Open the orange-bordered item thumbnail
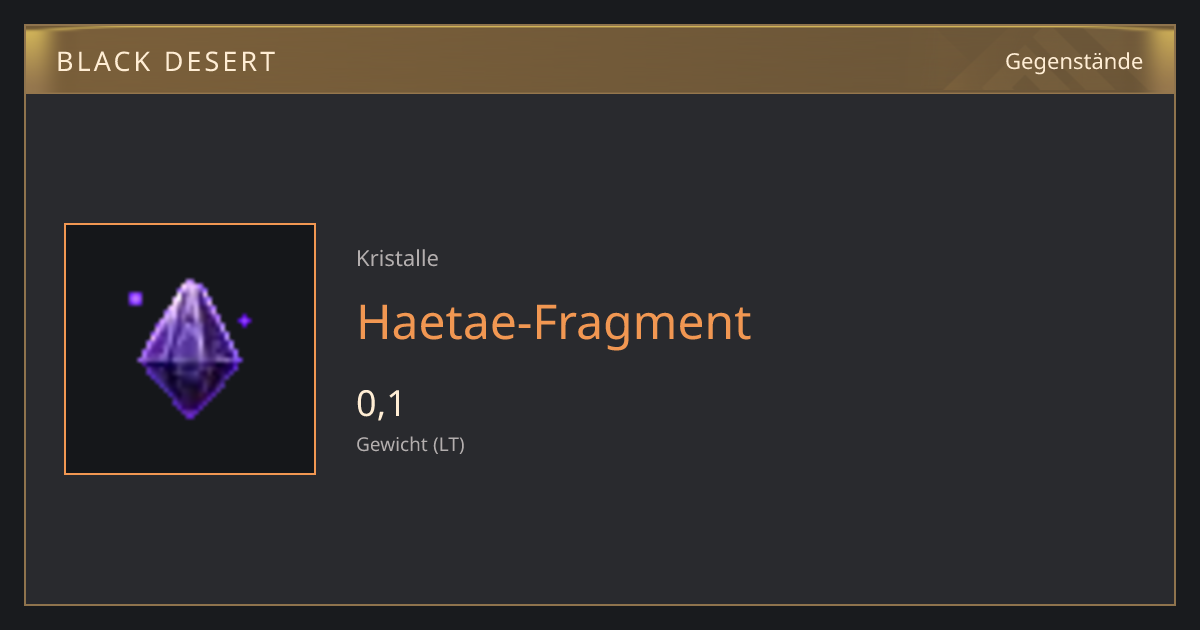 190,349
